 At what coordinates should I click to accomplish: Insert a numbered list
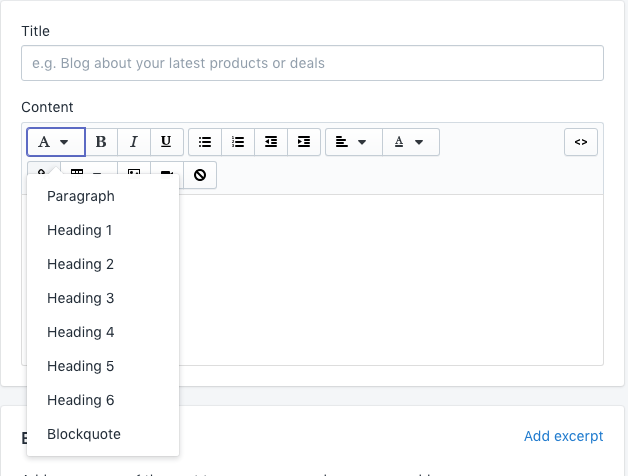[238, 142]
